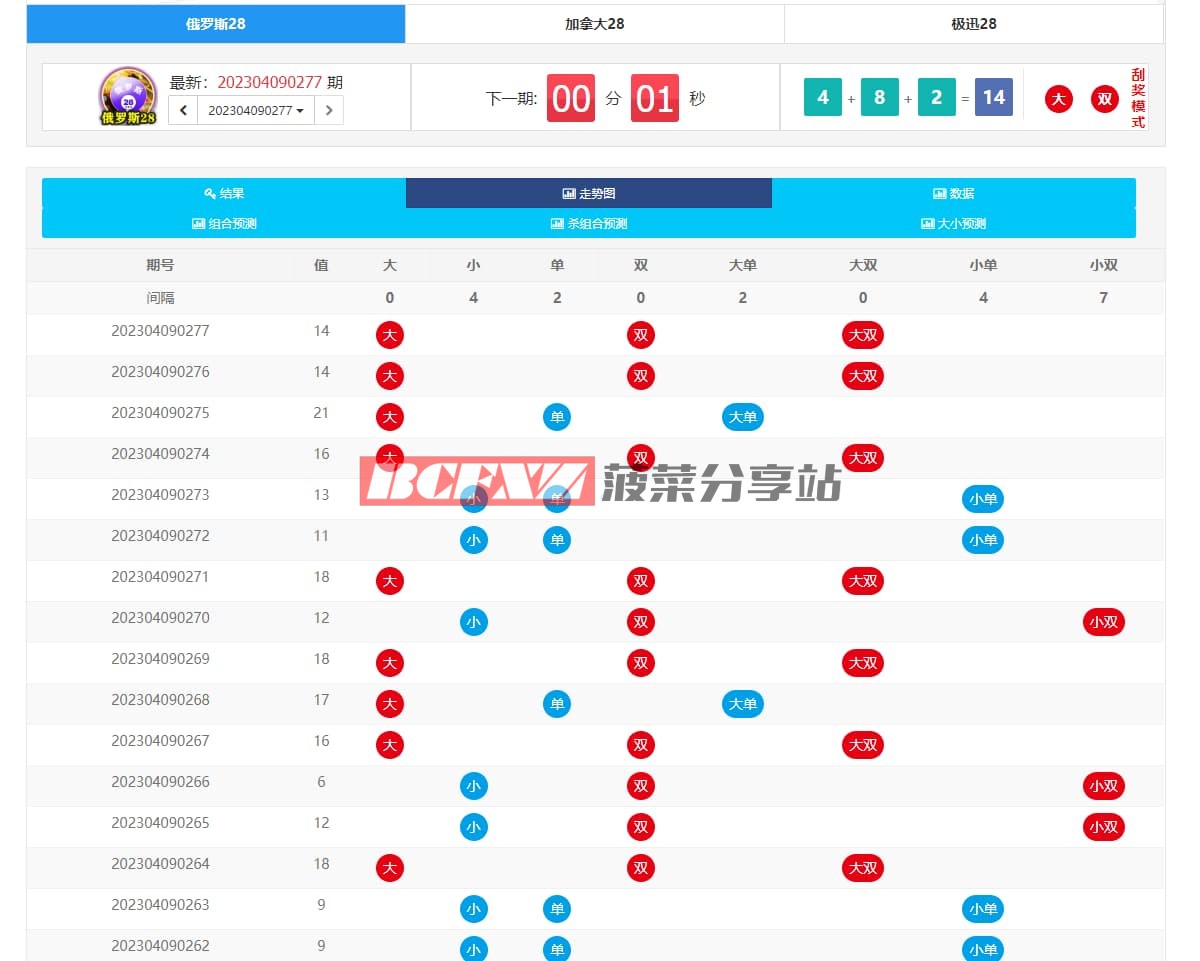Toggle the 刮奖模式 scratch mode
Screen dimensions: 1200x961
coord(1137,98)
